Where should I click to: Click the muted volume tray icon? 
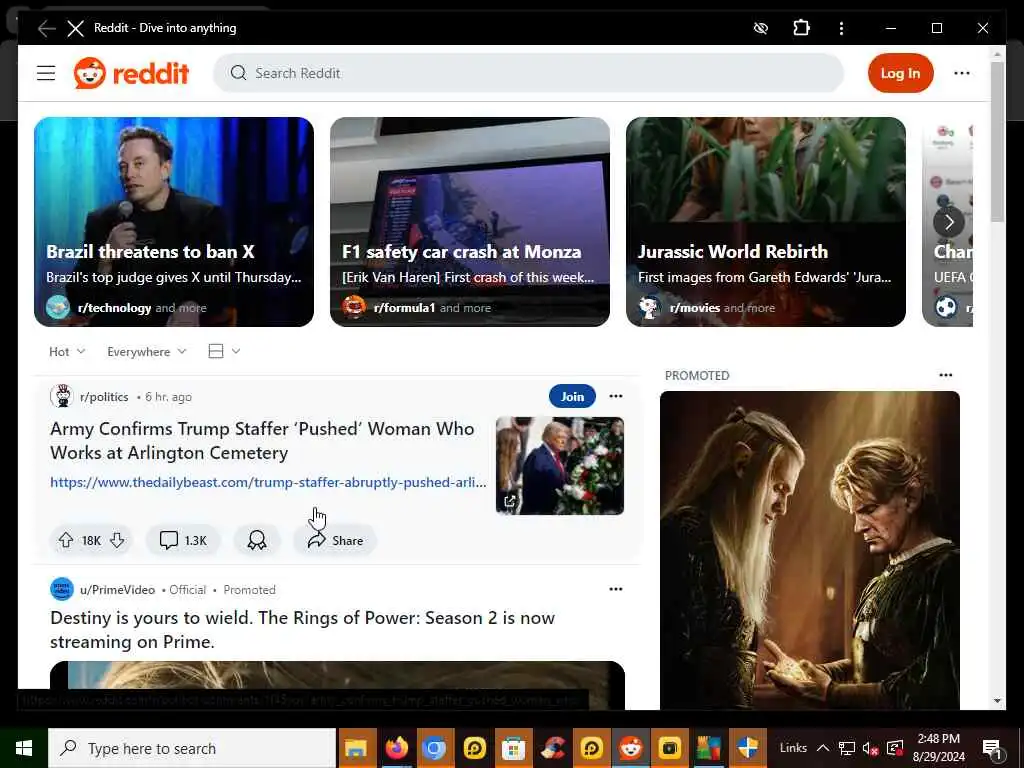(870, 748)
